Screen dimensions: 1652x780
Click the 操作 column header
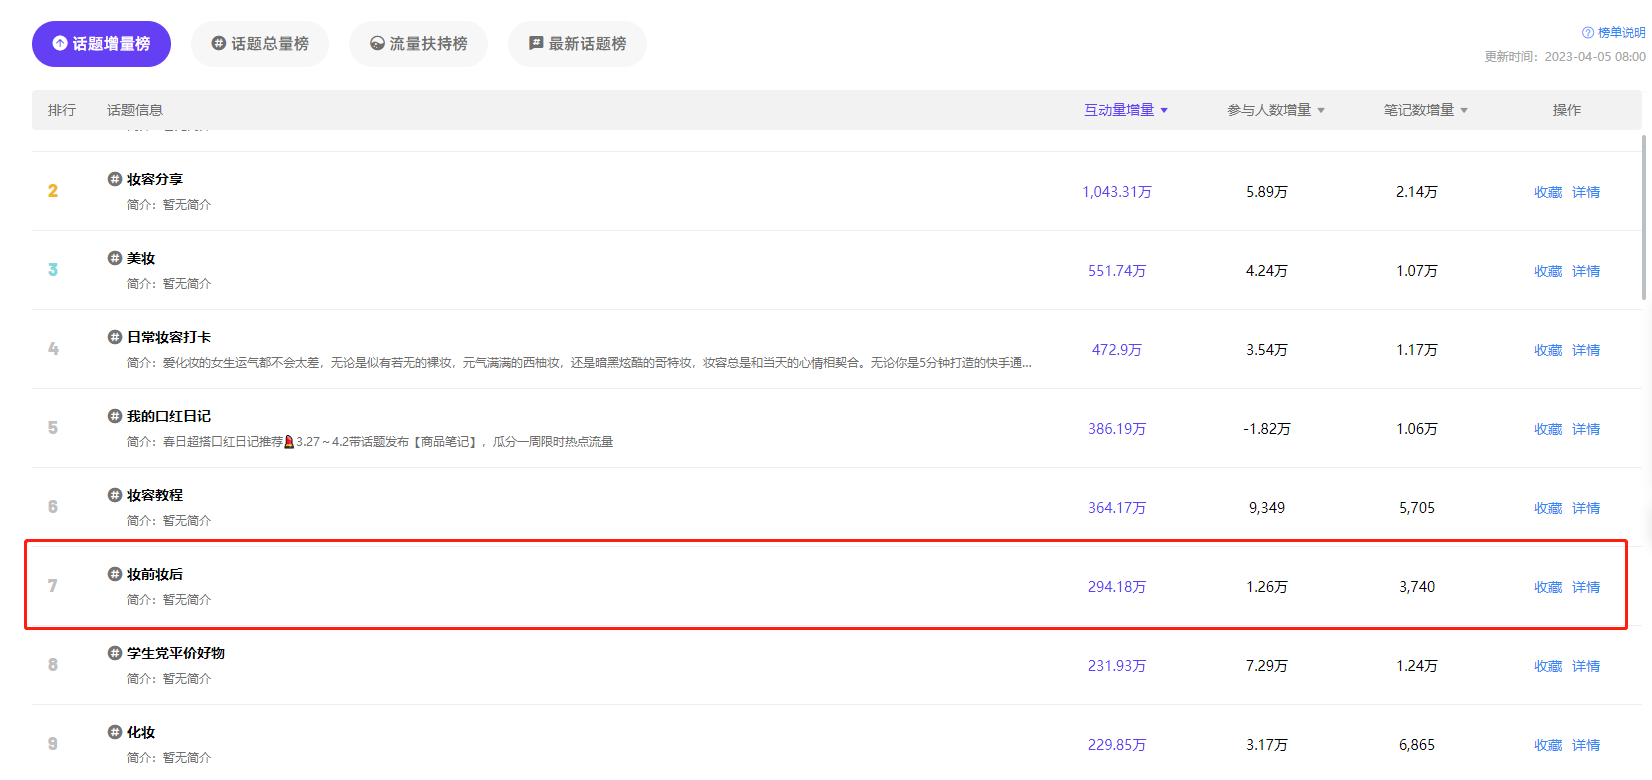tap(1567, 110)
